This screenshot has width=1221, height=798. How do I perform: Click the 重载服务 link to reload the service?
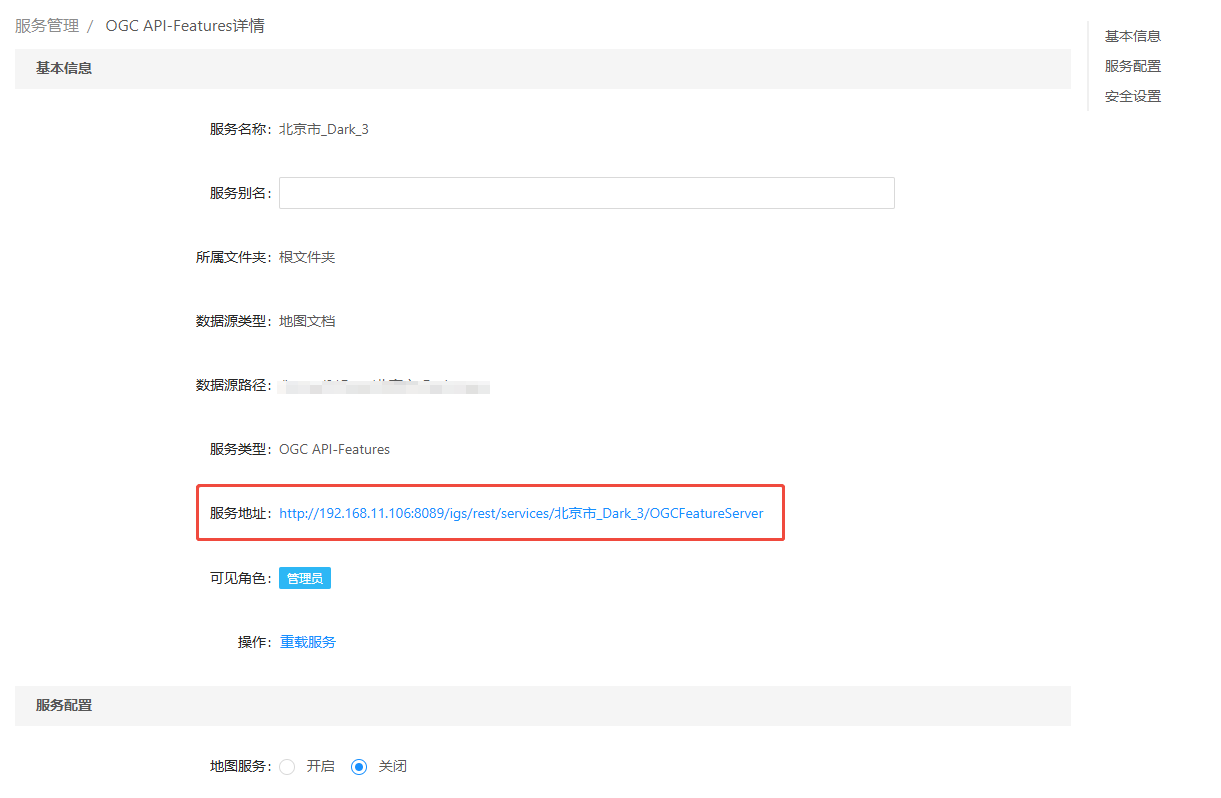(308, 642)
